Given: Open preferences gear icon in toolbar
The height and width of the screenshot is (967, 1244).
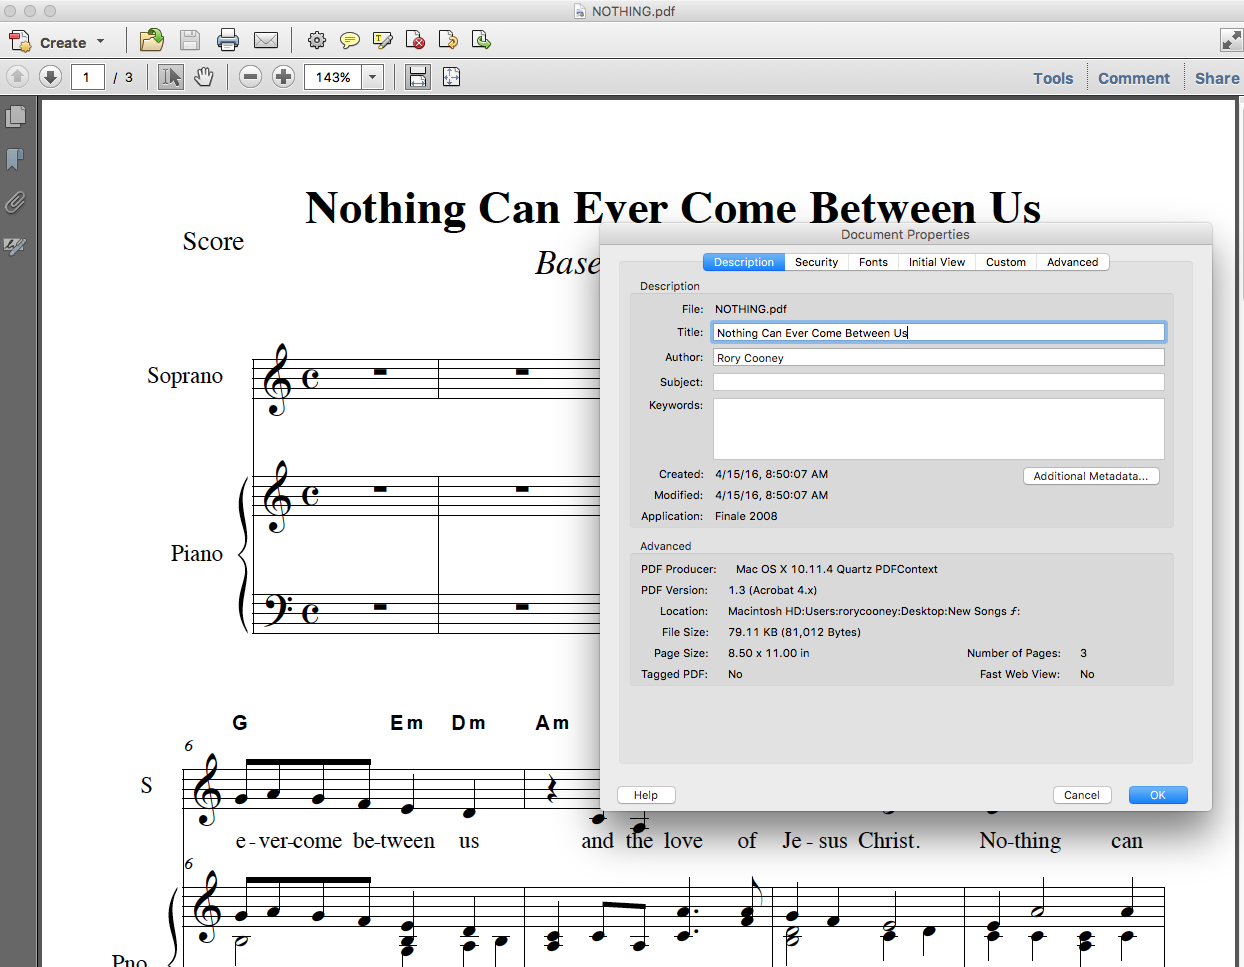Looking at the screenshot, I should 317,40.
